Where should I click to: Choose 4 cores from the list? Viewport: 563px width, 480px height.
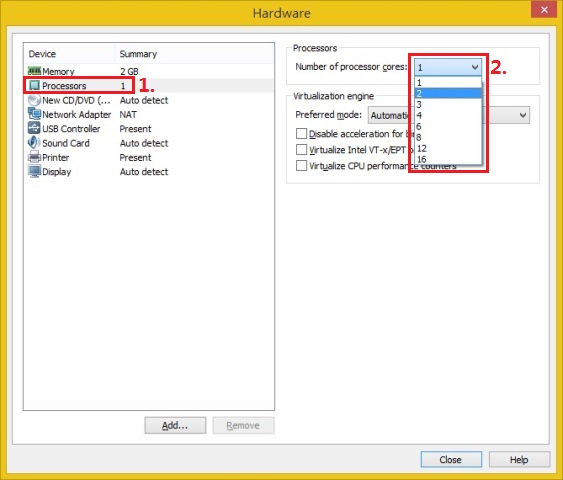click(448, 116)
